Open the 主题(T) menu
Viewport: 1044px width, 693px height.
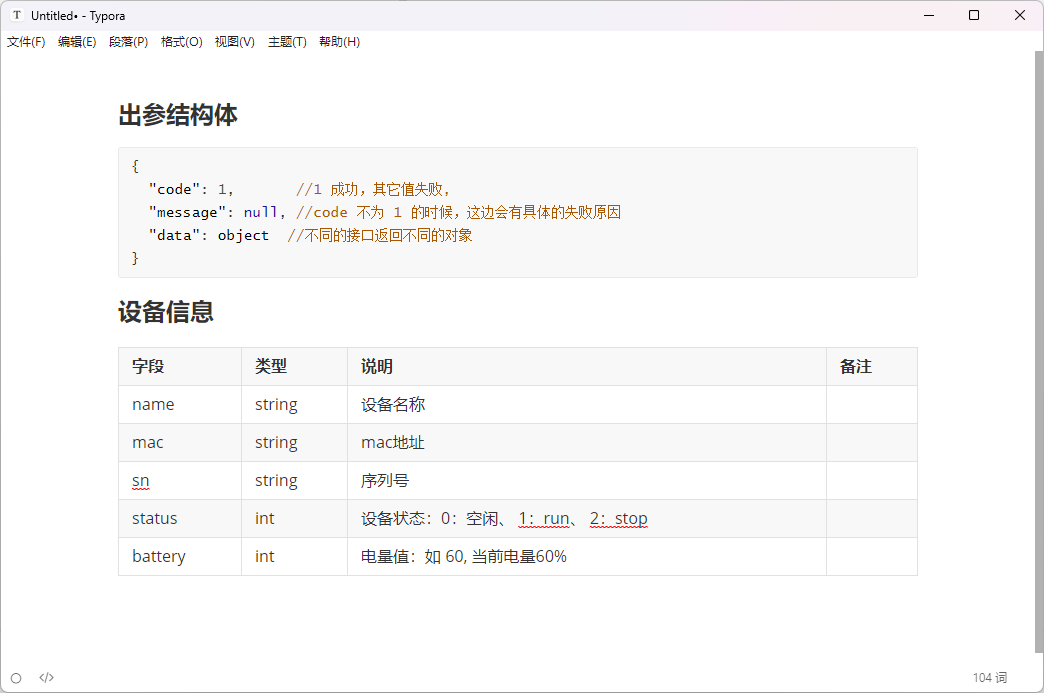pyautogui.click(x=287, y=42)
